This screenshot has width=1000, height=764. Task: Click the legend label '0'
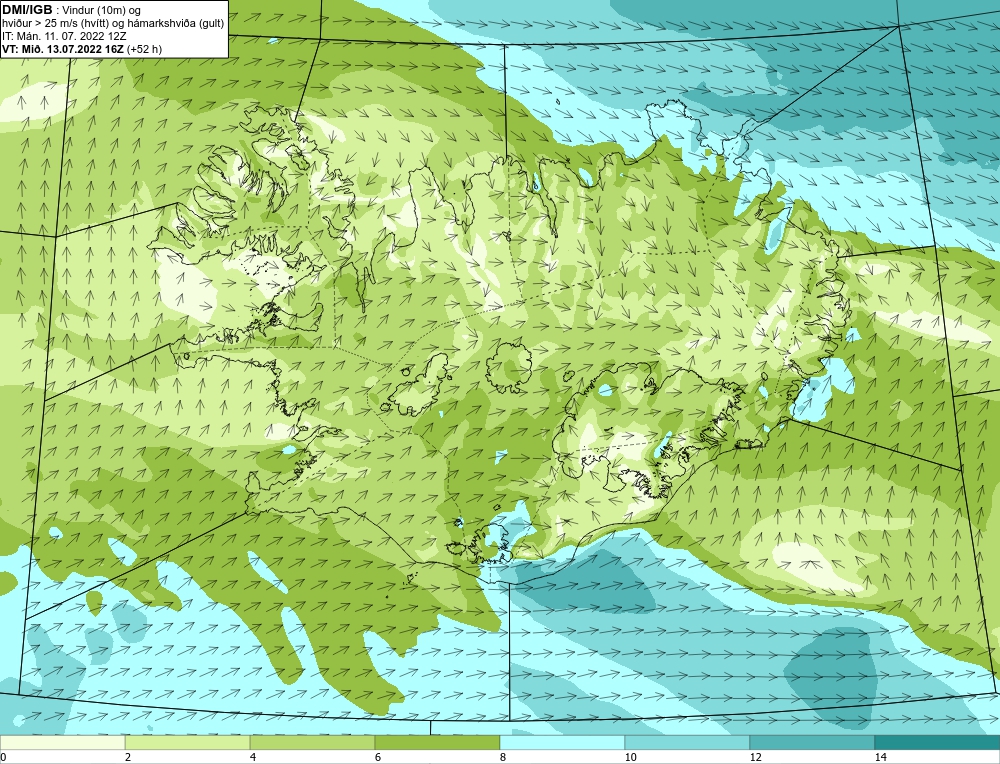3,757
